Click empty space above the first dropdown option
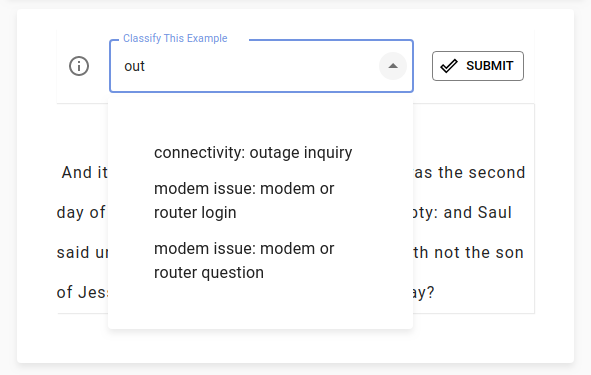Image resolution: width=591 pixels, height=375 pixels. pyautogui.click(x=260, y=115)
